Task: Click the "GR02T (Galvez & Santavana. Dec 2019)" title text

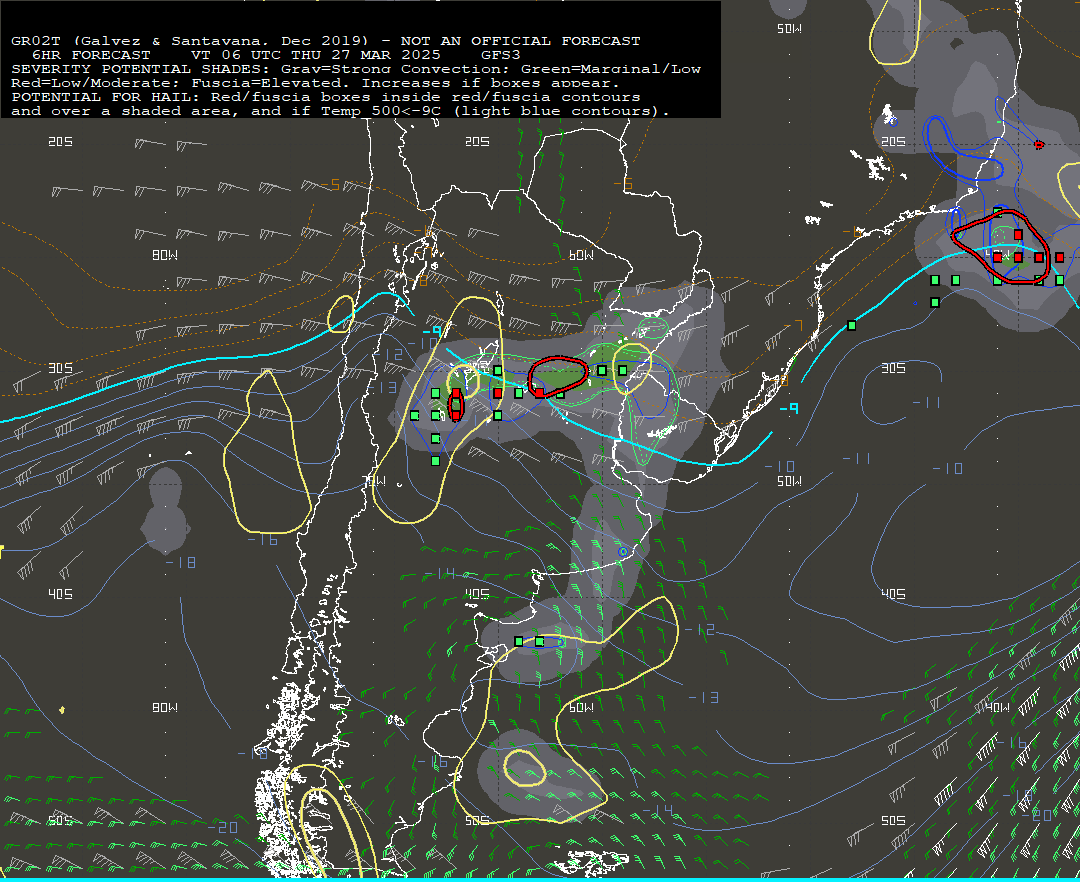Action: point(189,41)
